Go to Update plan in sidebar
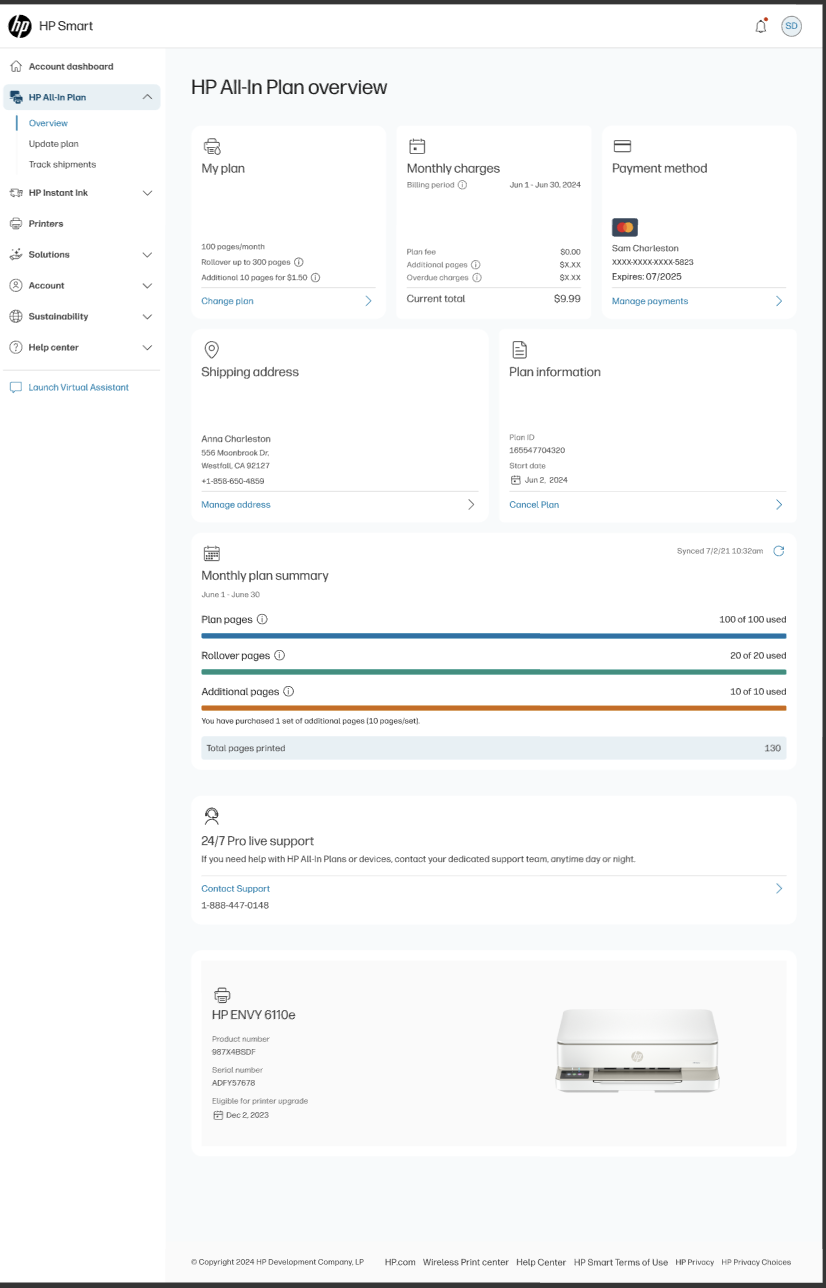 (53, 144)
